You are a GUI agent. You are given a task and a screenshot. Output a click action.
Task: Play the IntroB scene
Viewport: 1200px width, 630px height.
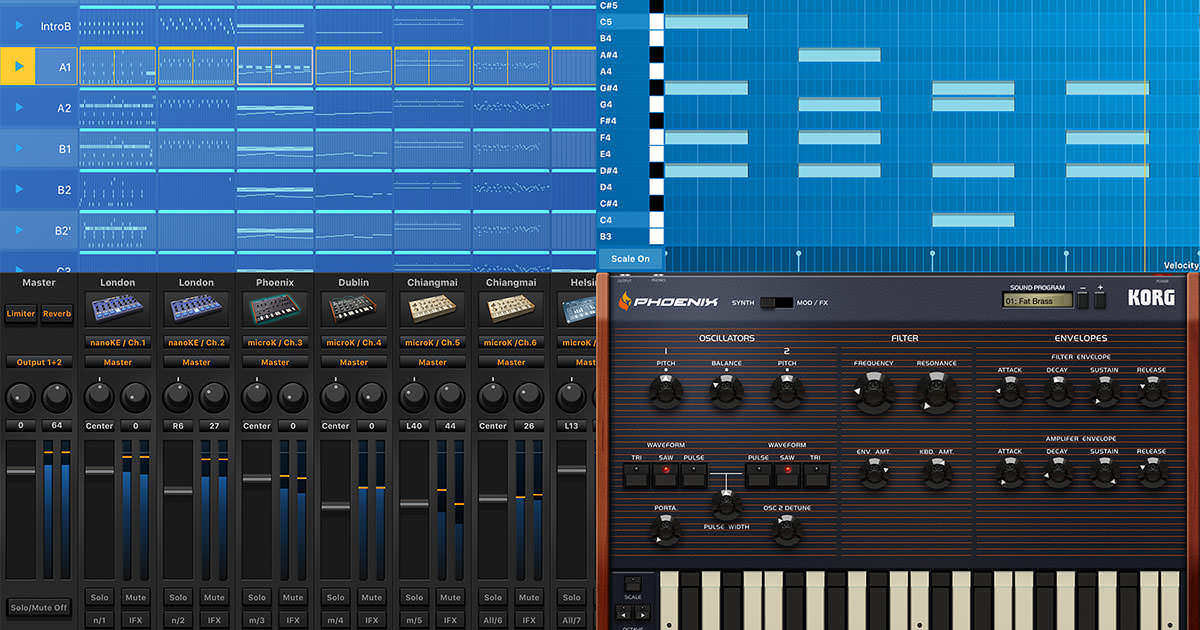point(19,25)
